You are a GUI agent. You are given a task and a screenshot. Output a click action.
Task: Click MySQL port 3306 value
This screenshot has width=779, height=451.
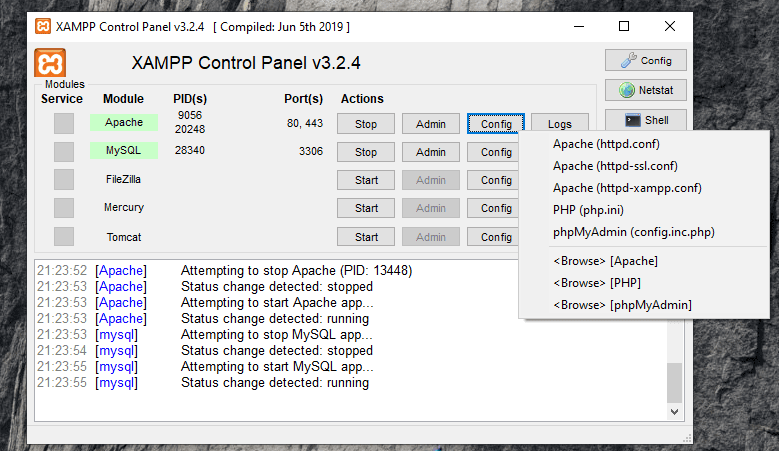click(x=311, y=151)
